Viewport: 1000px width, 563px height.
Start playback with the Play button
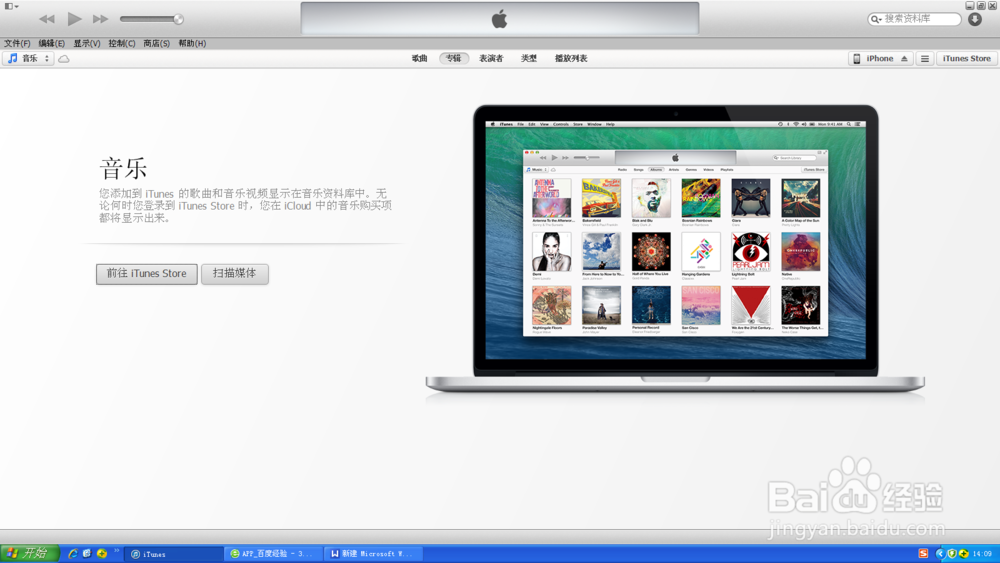point(75,19)
